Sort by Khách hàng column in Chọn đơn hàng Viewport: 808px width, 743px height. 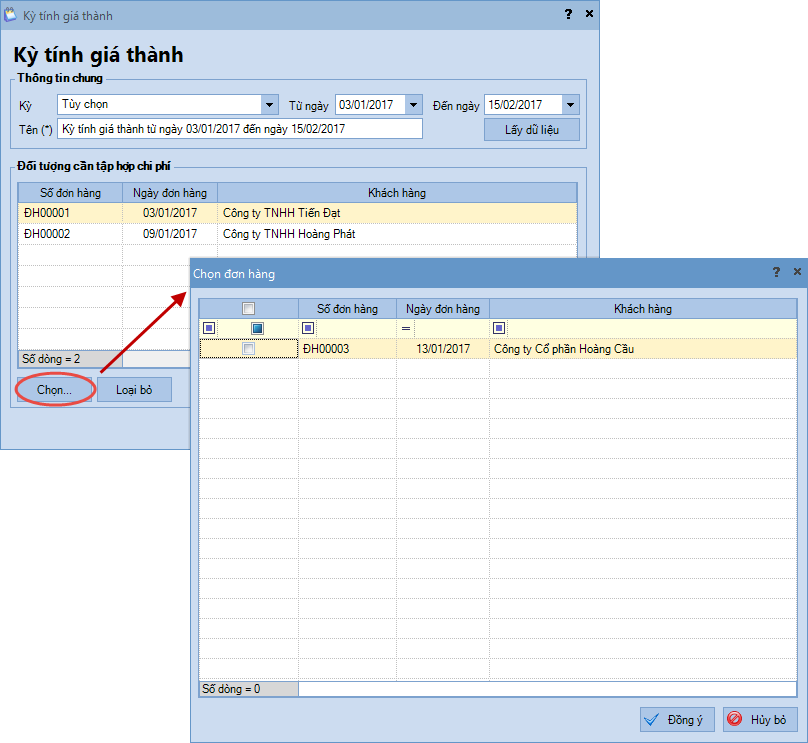coord(642,309)
